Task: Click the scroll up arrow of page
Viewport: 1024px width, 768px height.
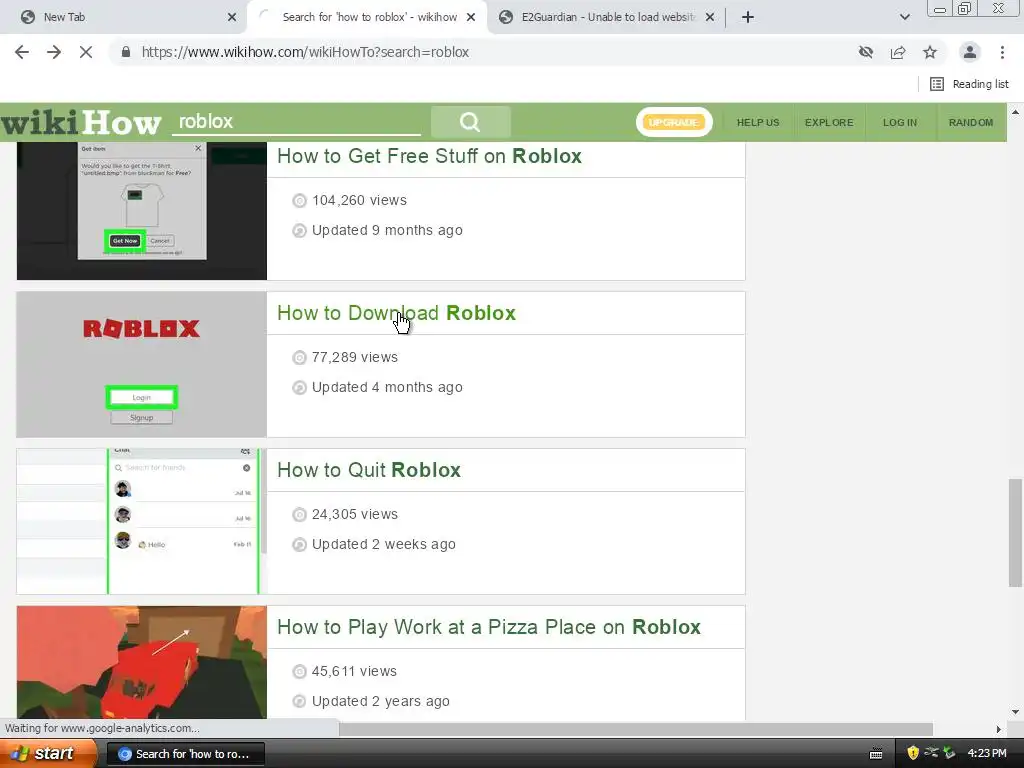Action: click(1015, 112)
